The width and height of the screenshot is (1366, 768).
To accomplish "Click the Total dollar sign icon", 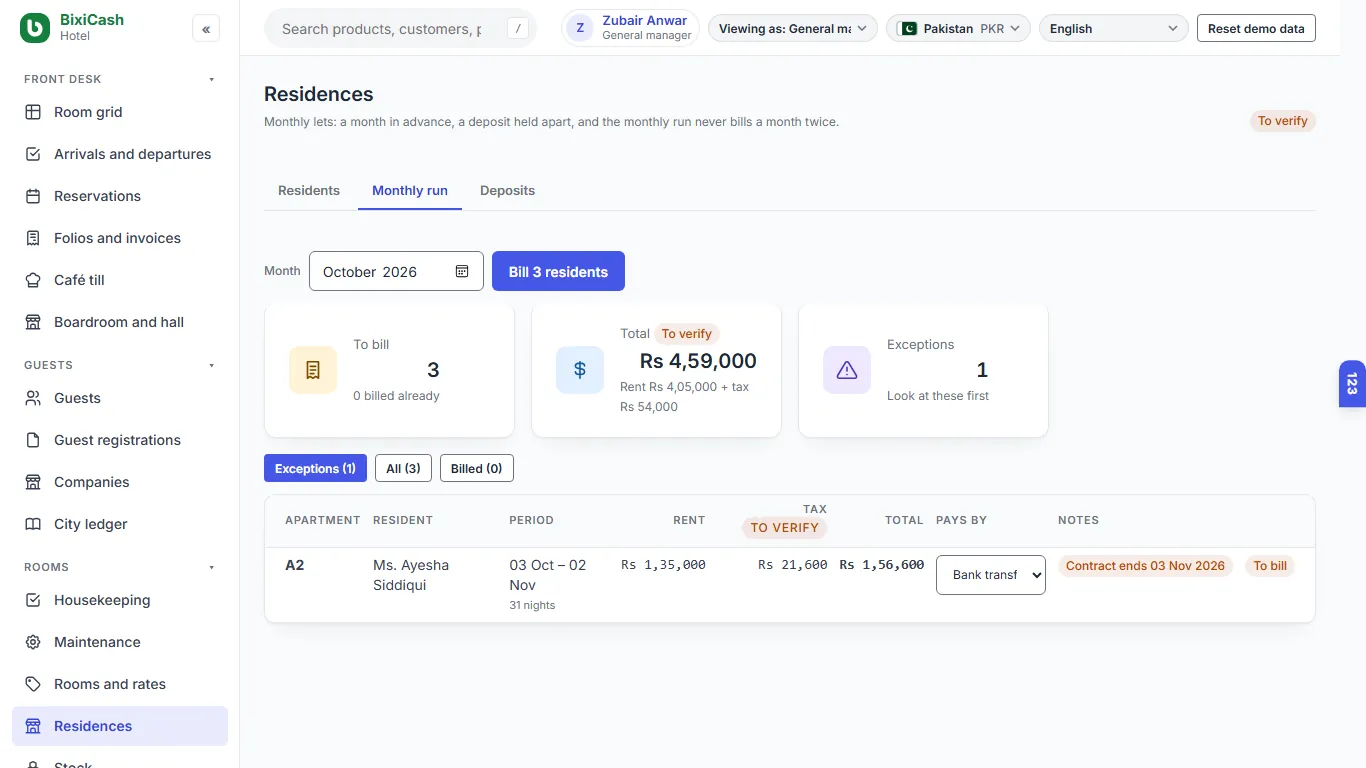I will [x=580, y=370].
